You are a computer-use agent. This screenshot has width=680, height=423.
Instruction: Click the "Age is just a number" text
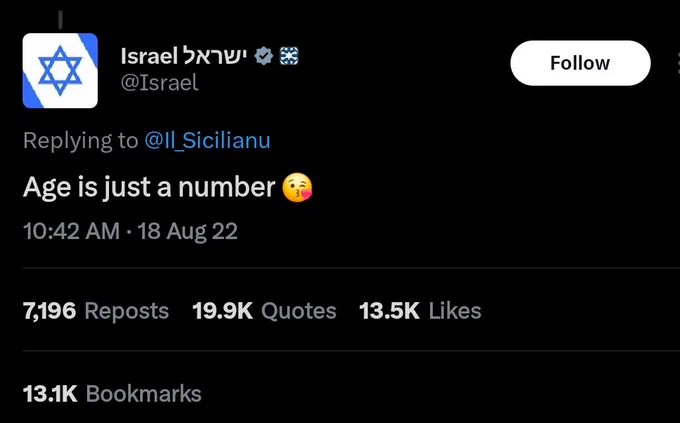148,187
